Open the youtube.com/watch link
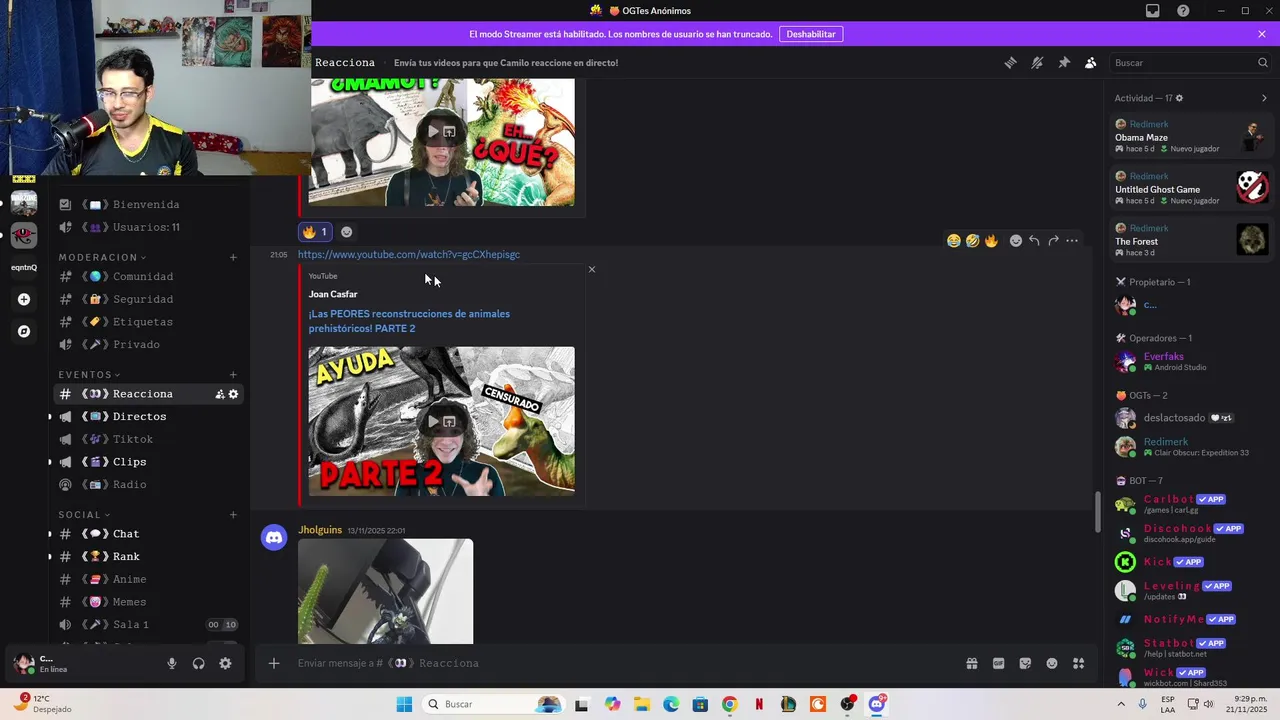 409,254
